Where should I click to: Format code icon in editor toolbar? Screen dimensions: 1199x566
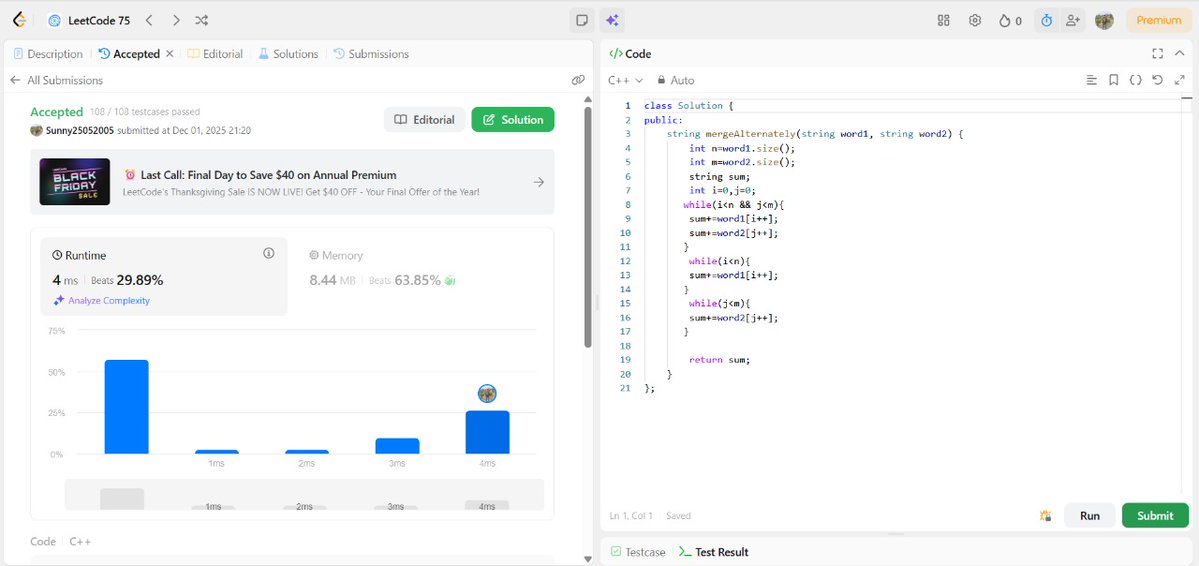tap(1092, 80)
